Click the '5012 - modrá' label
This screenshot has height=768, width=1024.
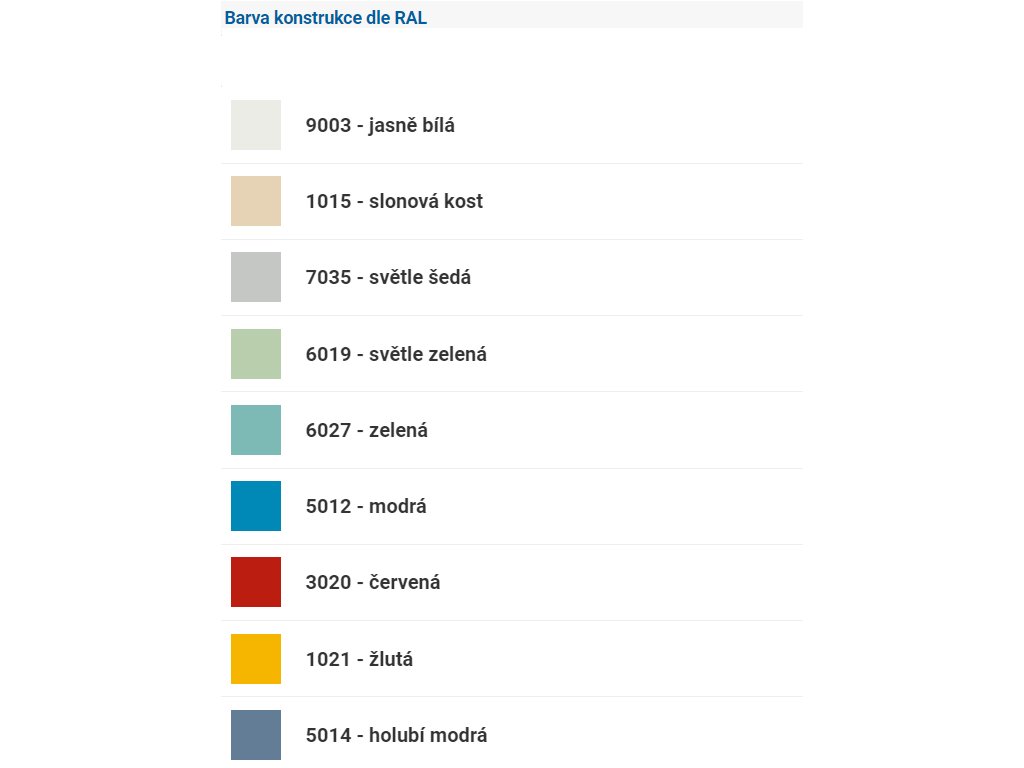pyautogui.click(x=366, y=506)
